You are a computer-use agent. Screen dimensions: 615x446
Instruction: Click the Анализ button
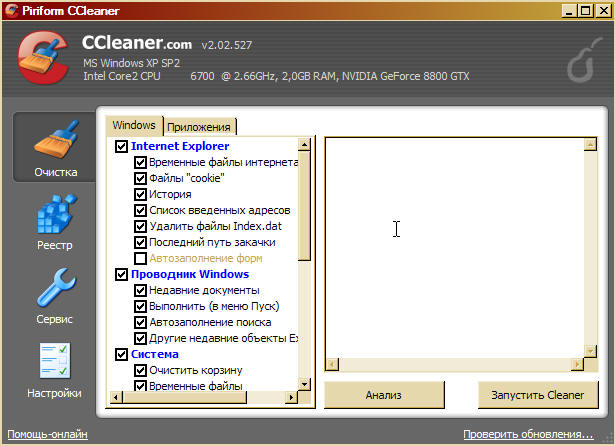(384, 395)
